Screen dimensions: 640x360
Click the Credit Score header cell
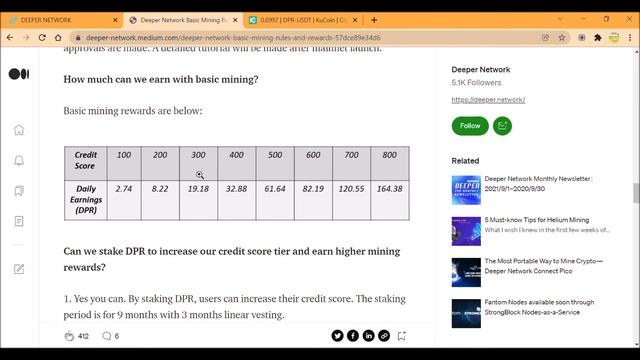pyautogui.click(x=86, y=163)
